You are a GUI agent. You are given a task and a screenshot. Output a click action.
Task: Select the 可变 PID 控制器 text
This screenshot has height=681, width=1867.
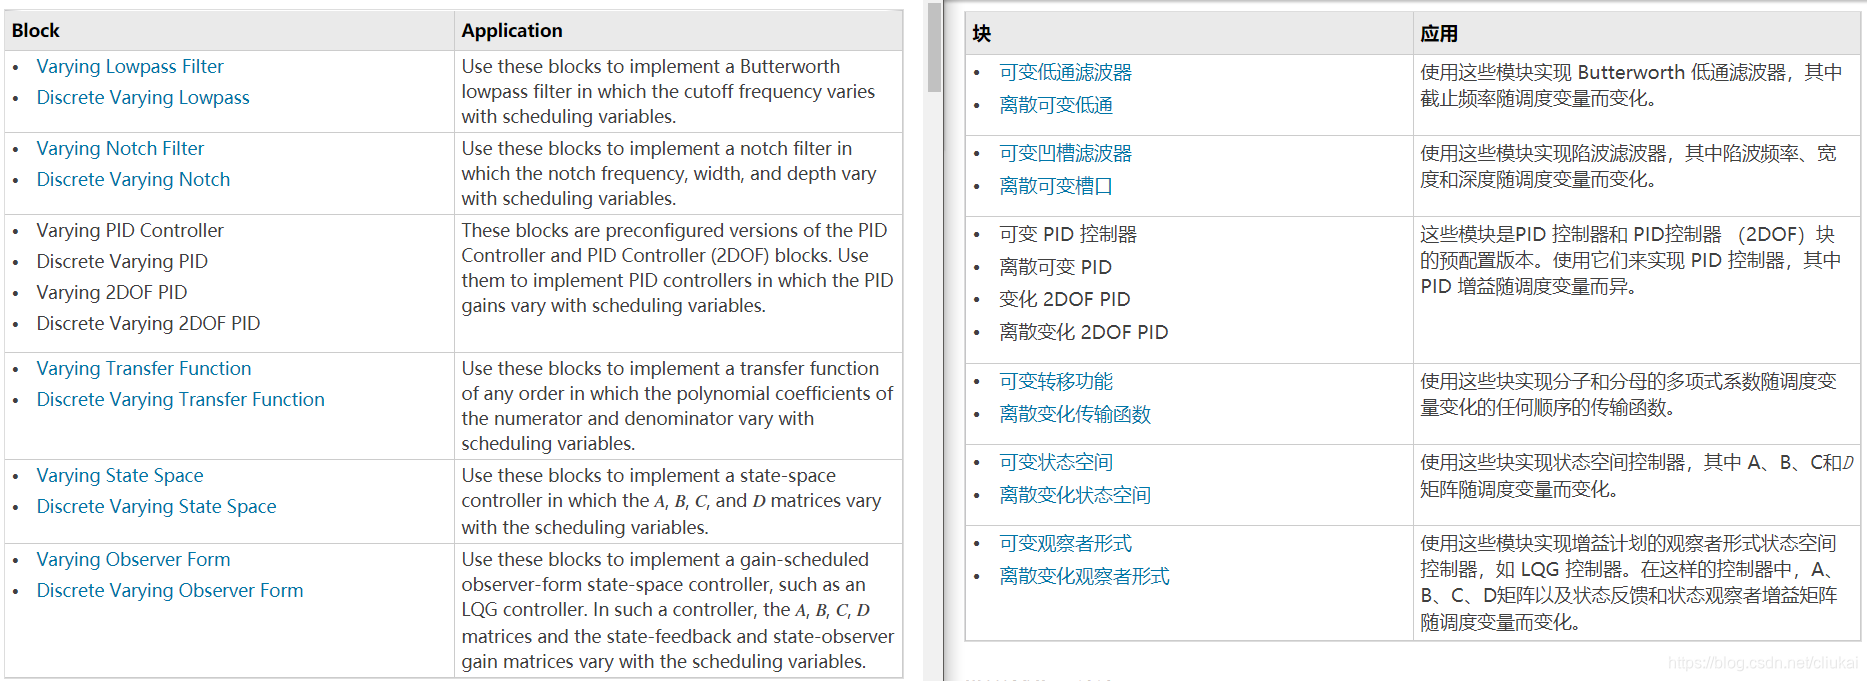tap(1068, 235)
